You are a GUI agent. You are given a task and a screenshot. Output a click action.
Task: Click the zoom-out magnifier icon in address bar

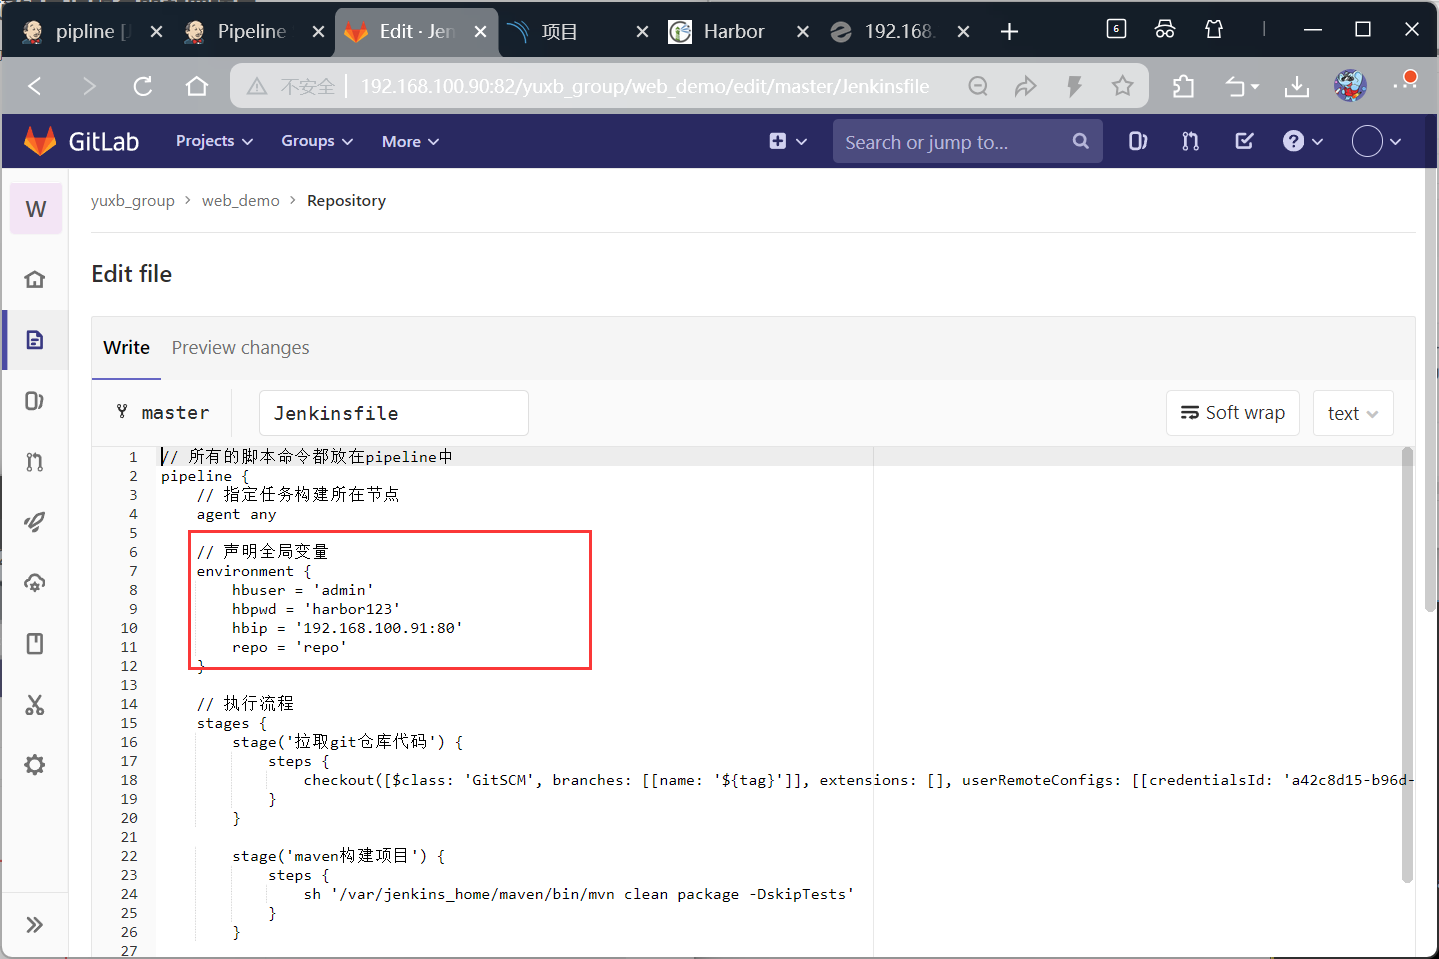pyautogui.click(x=978, y=86)
